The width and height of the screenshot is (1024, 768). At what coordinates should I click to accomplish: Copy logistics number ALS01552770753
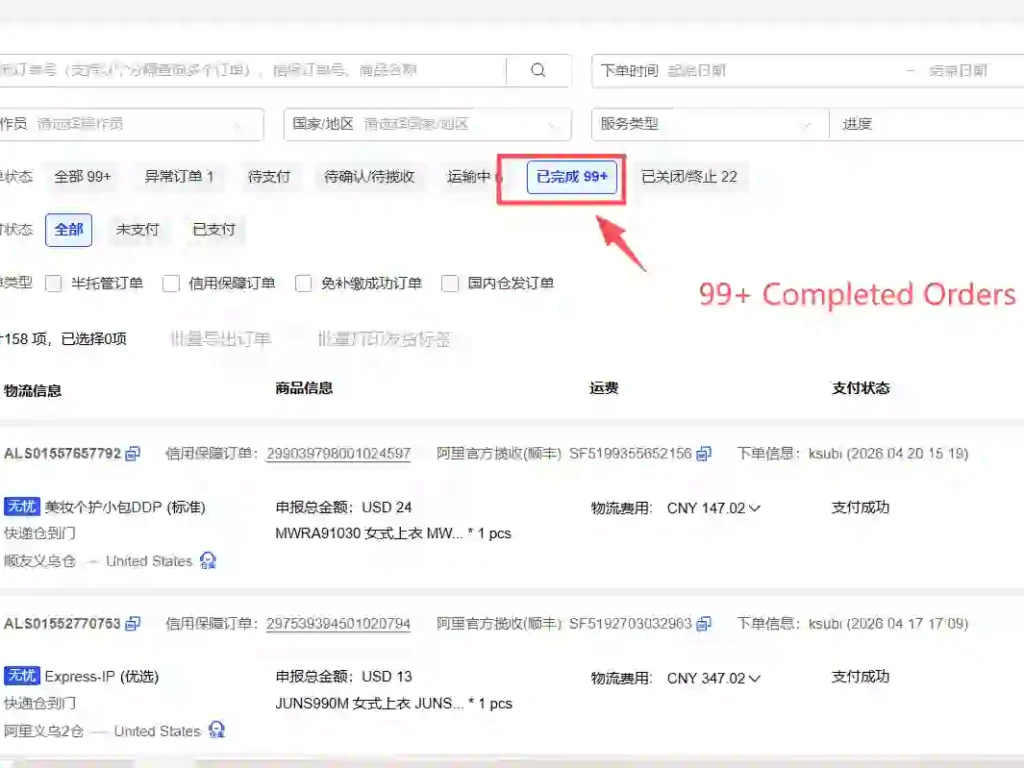tap(133, 624)
